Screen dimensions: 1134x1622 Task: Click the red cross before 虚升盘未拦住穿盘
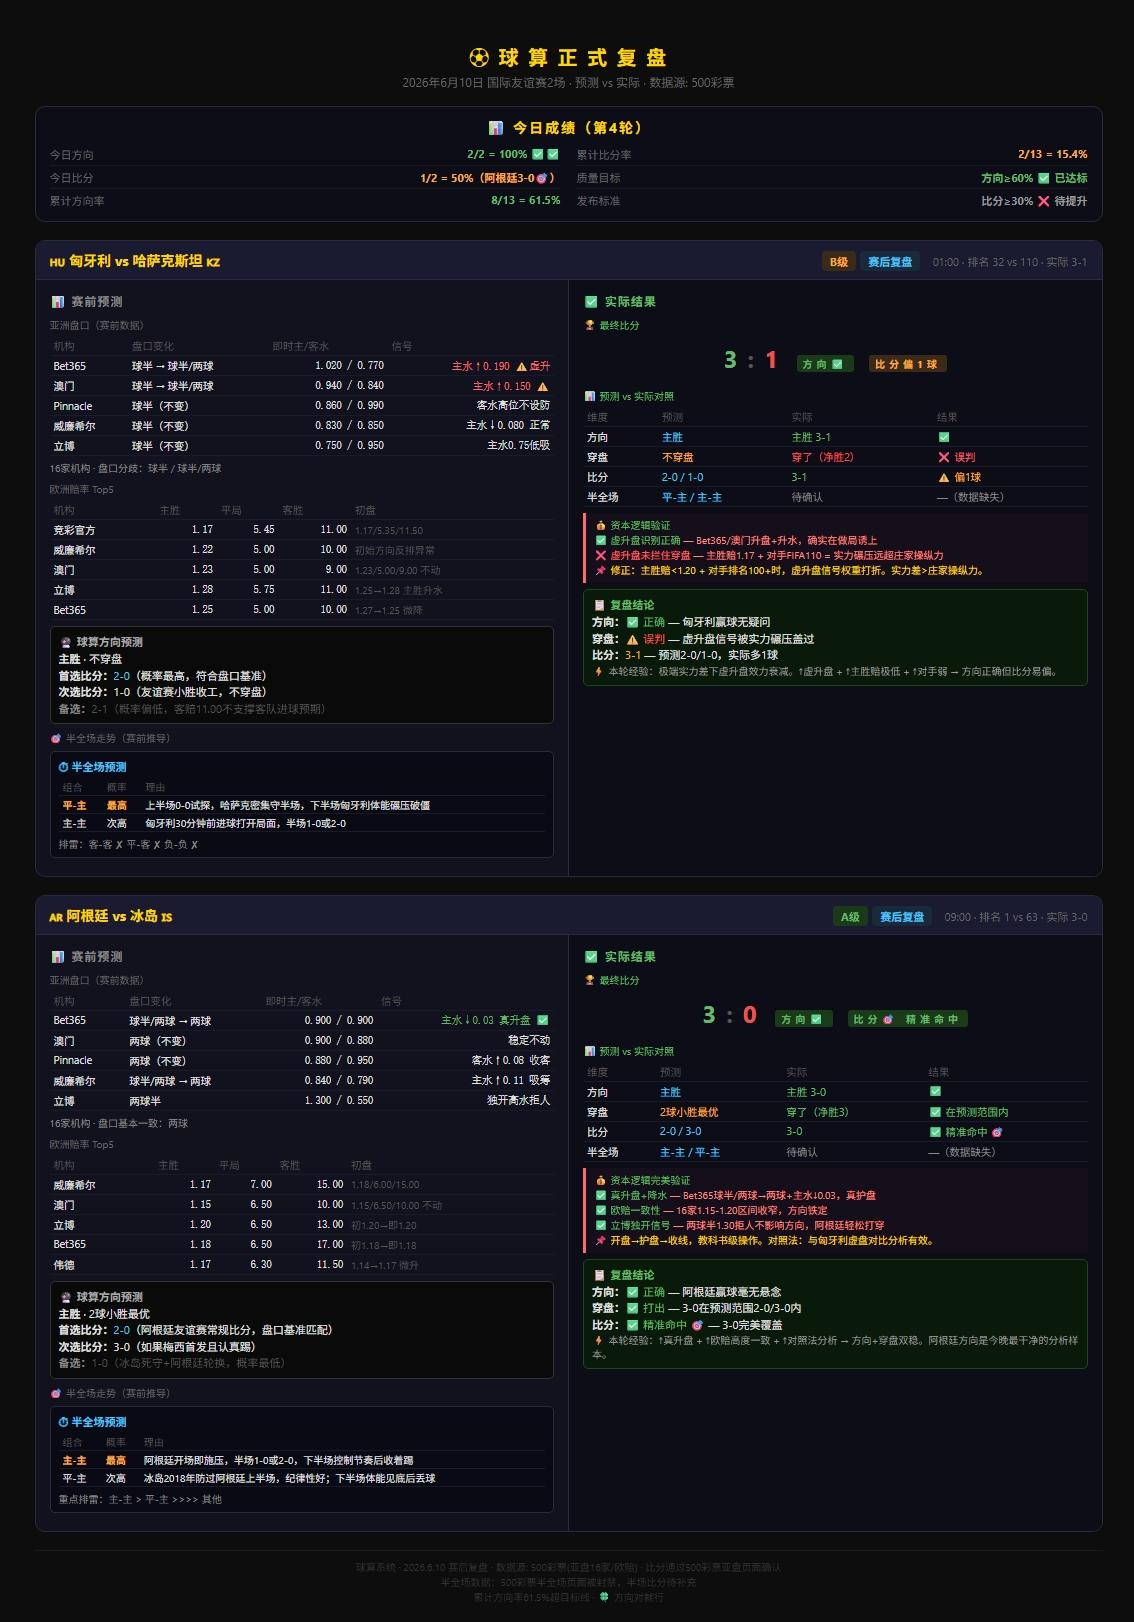click(x=601, y=556)
